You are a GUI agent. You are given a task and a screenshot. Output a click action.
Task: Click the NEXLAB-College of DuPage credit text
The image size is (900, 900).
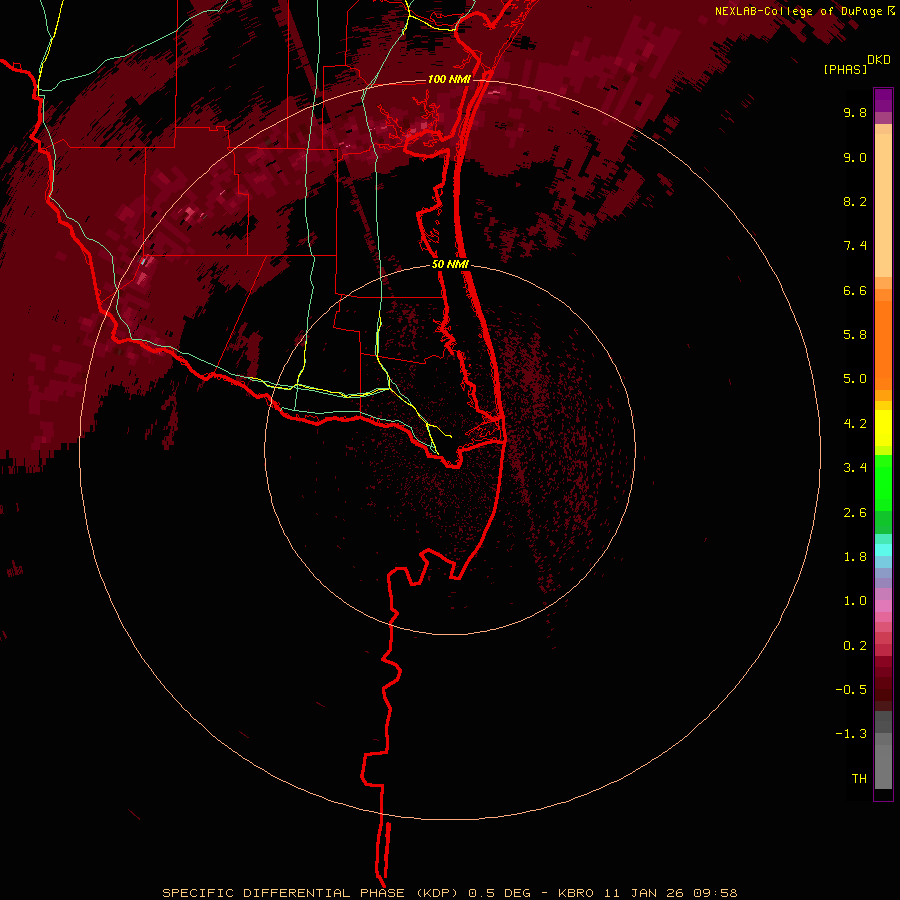pos(798,11)
